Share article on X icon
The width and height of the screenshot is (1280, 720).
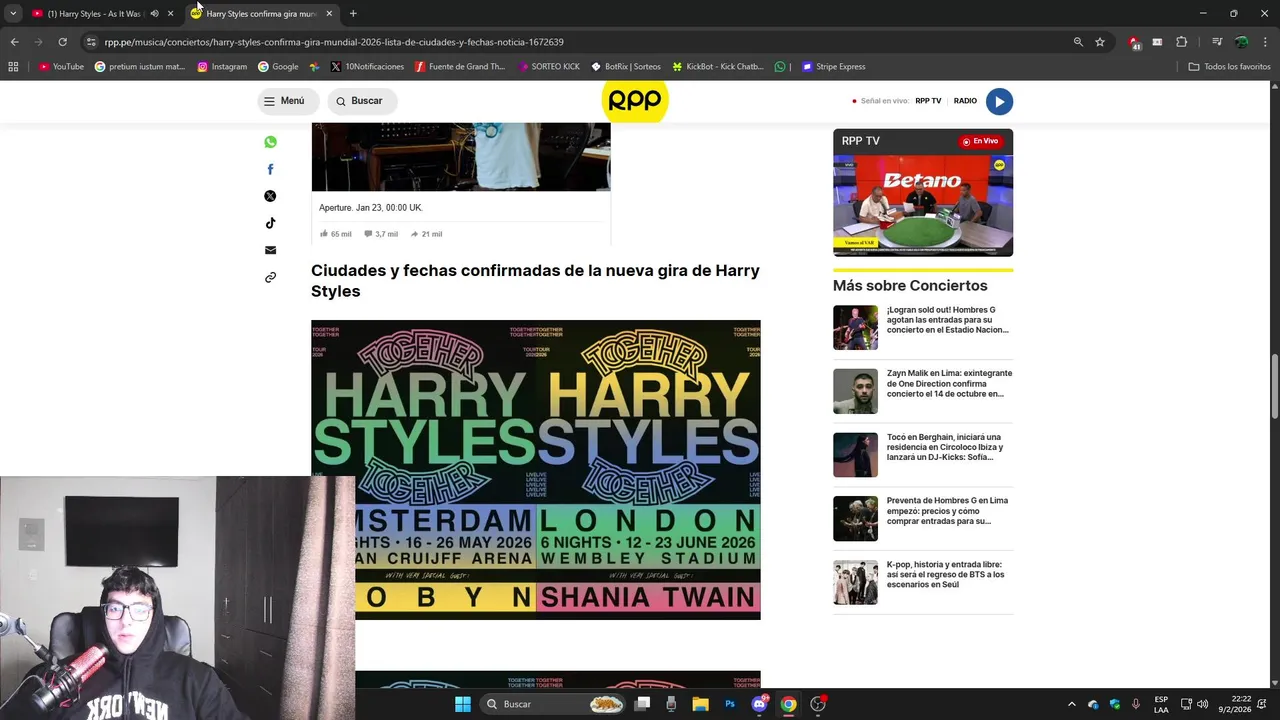pyautogui.click(x=270, y=196)
